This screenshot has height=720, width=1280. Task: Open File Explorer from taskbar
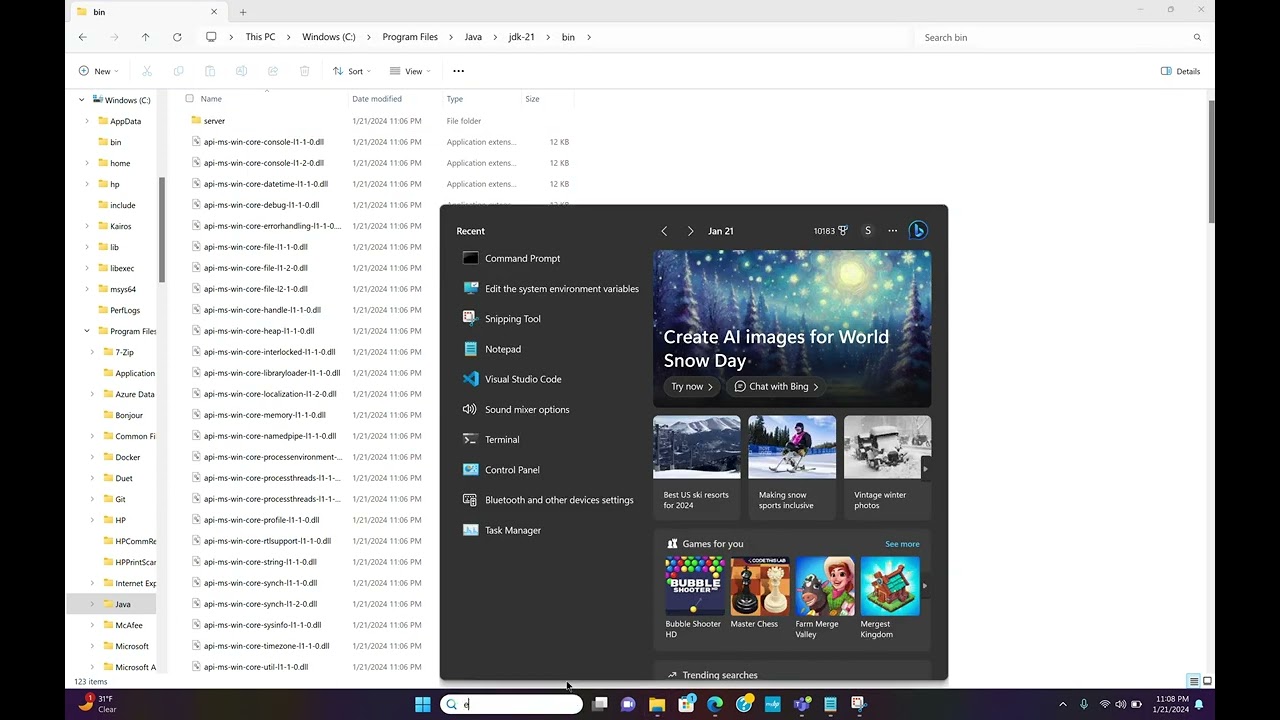pos(657,704)
